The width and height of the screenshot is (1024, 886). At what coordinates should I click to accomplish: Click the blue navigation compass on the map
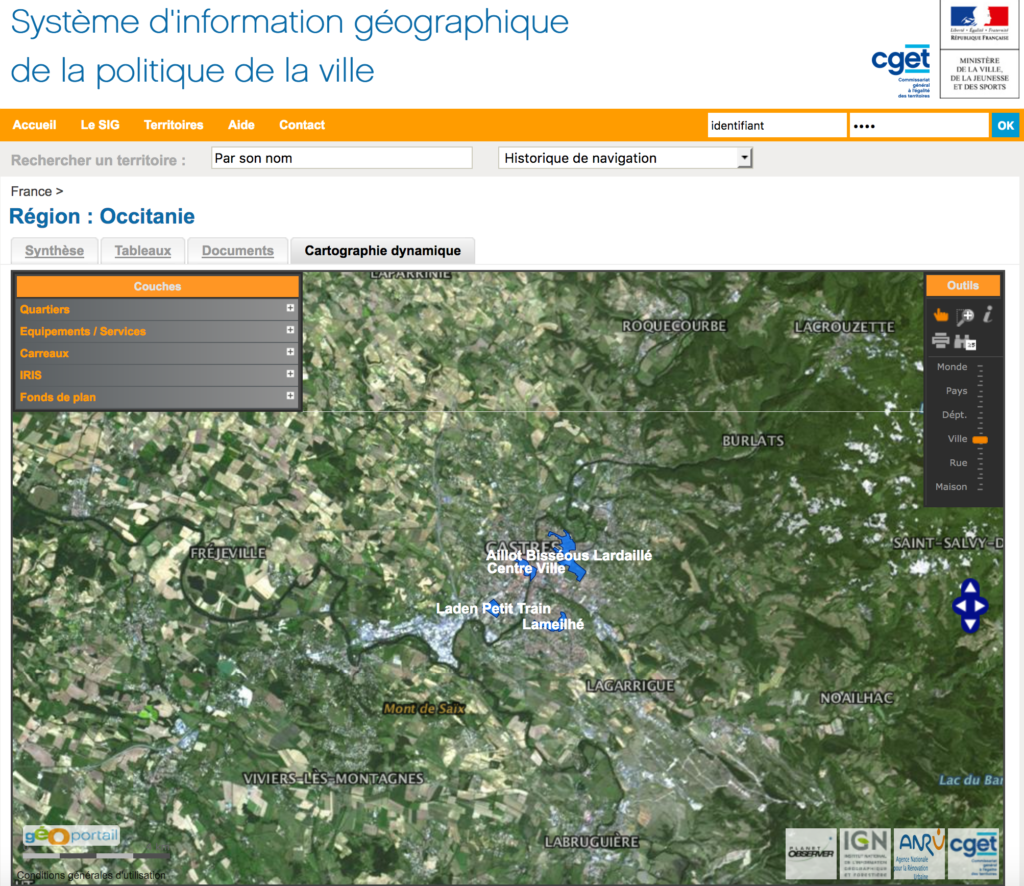(968, 605)
